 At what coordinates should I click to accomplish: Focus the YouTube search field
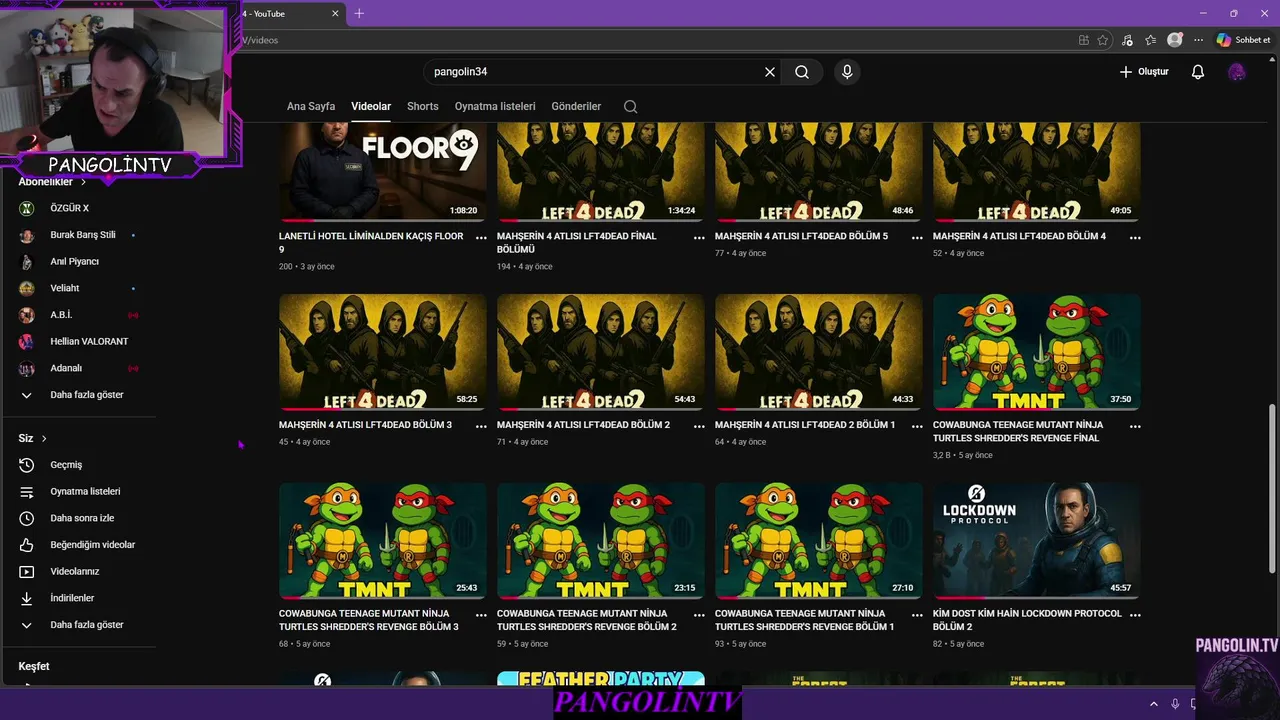pos(594,72)
